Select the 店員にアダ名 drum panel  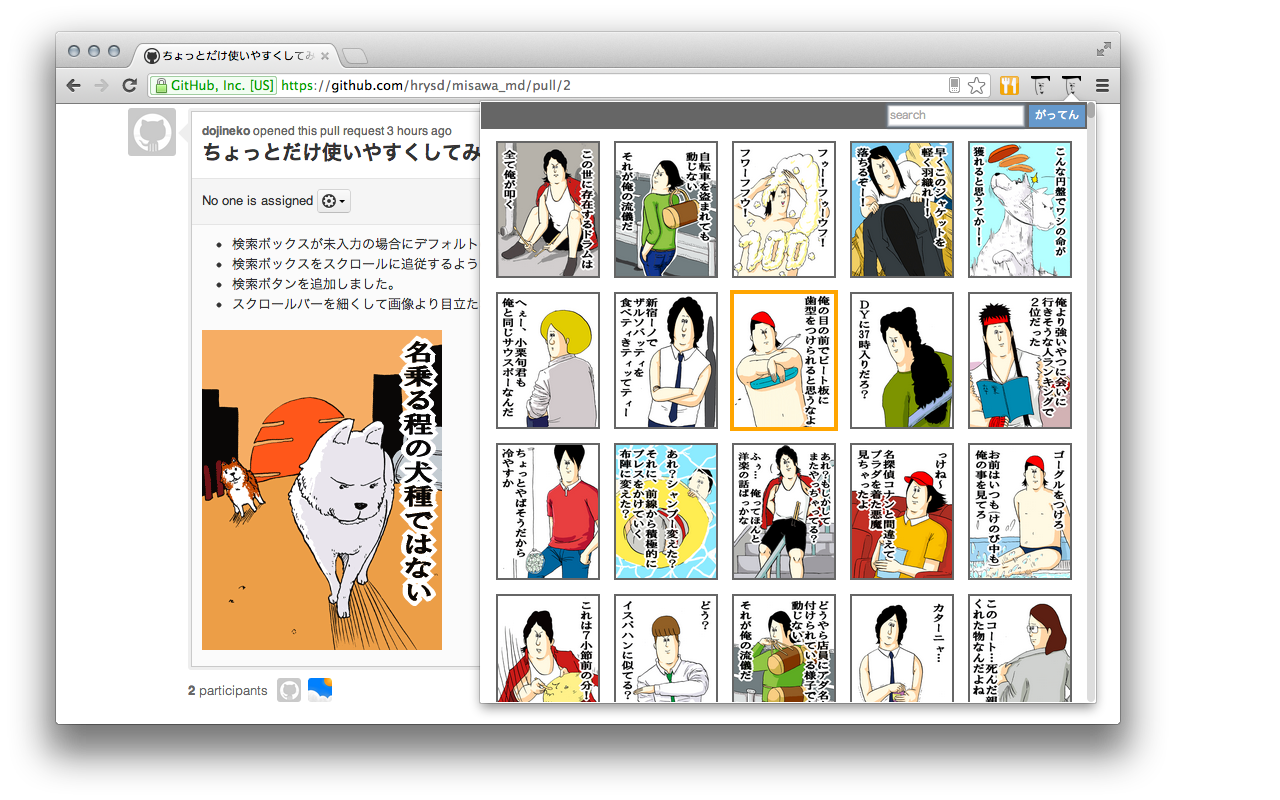(x=784, y=648)
